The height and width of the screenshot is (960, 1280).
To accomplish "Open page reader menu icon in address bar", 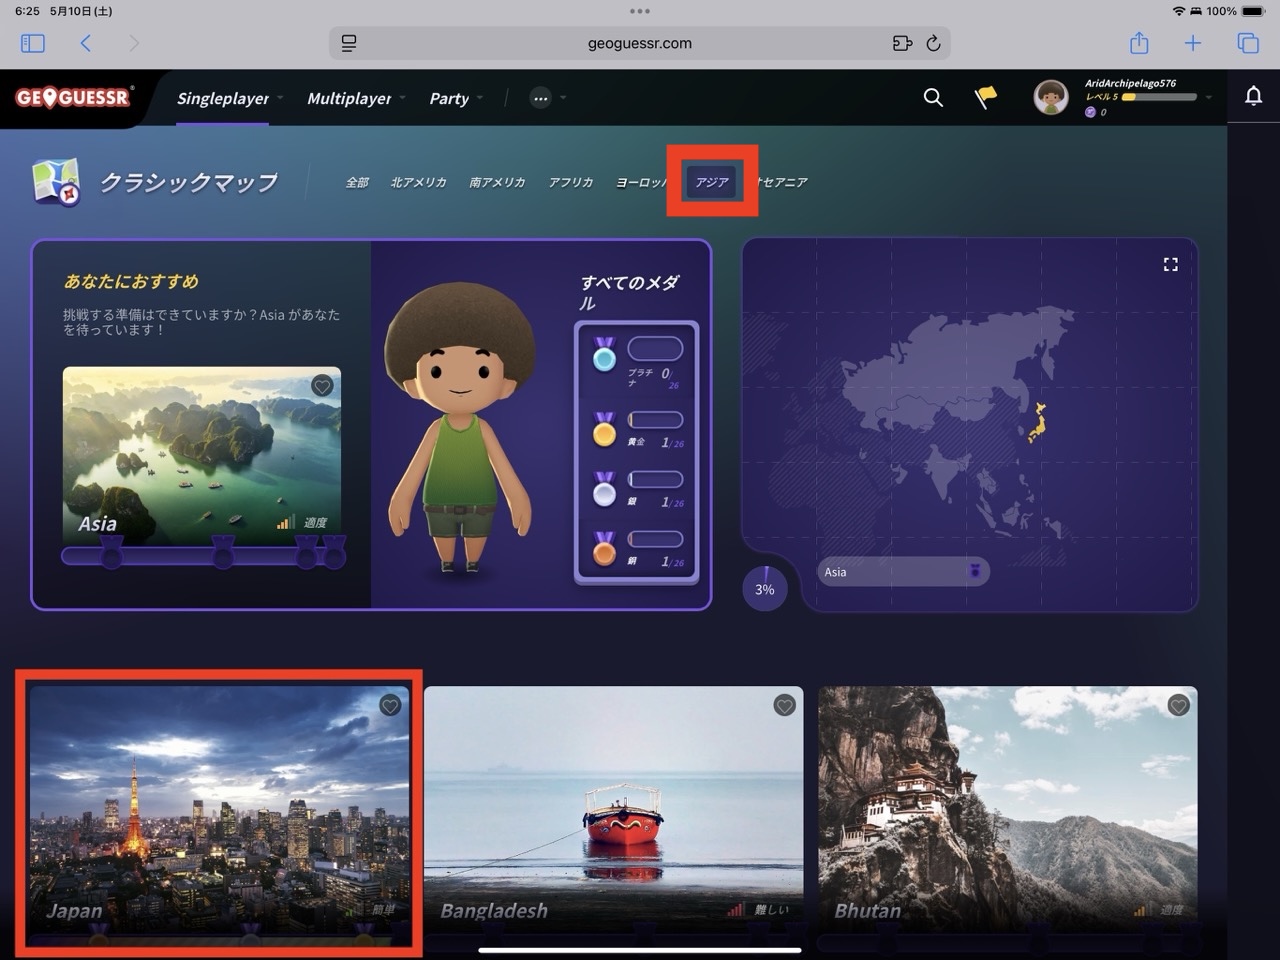I will coord(349,43).
